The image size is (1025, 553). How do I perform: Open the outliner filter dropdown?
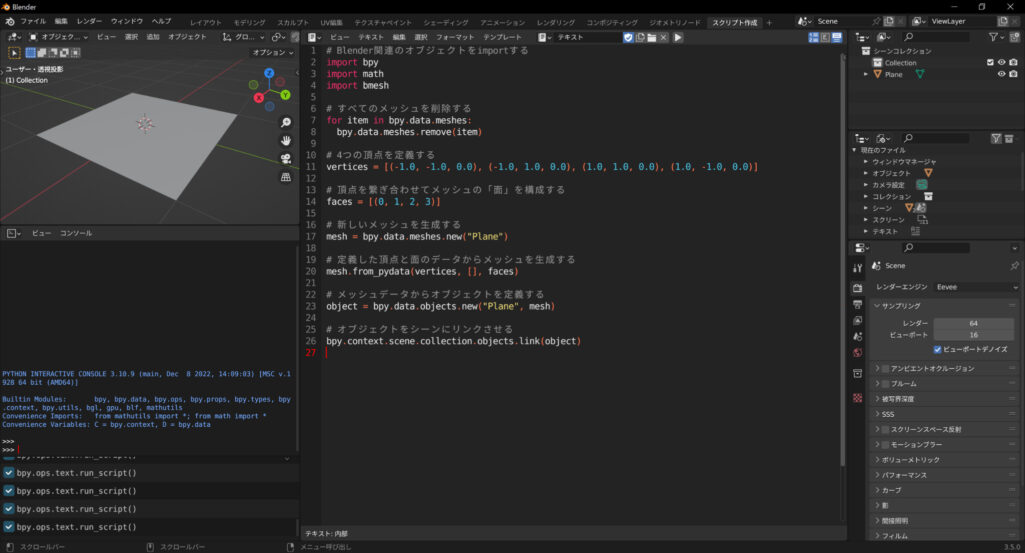pyautogui.click(x=996, y=37)
